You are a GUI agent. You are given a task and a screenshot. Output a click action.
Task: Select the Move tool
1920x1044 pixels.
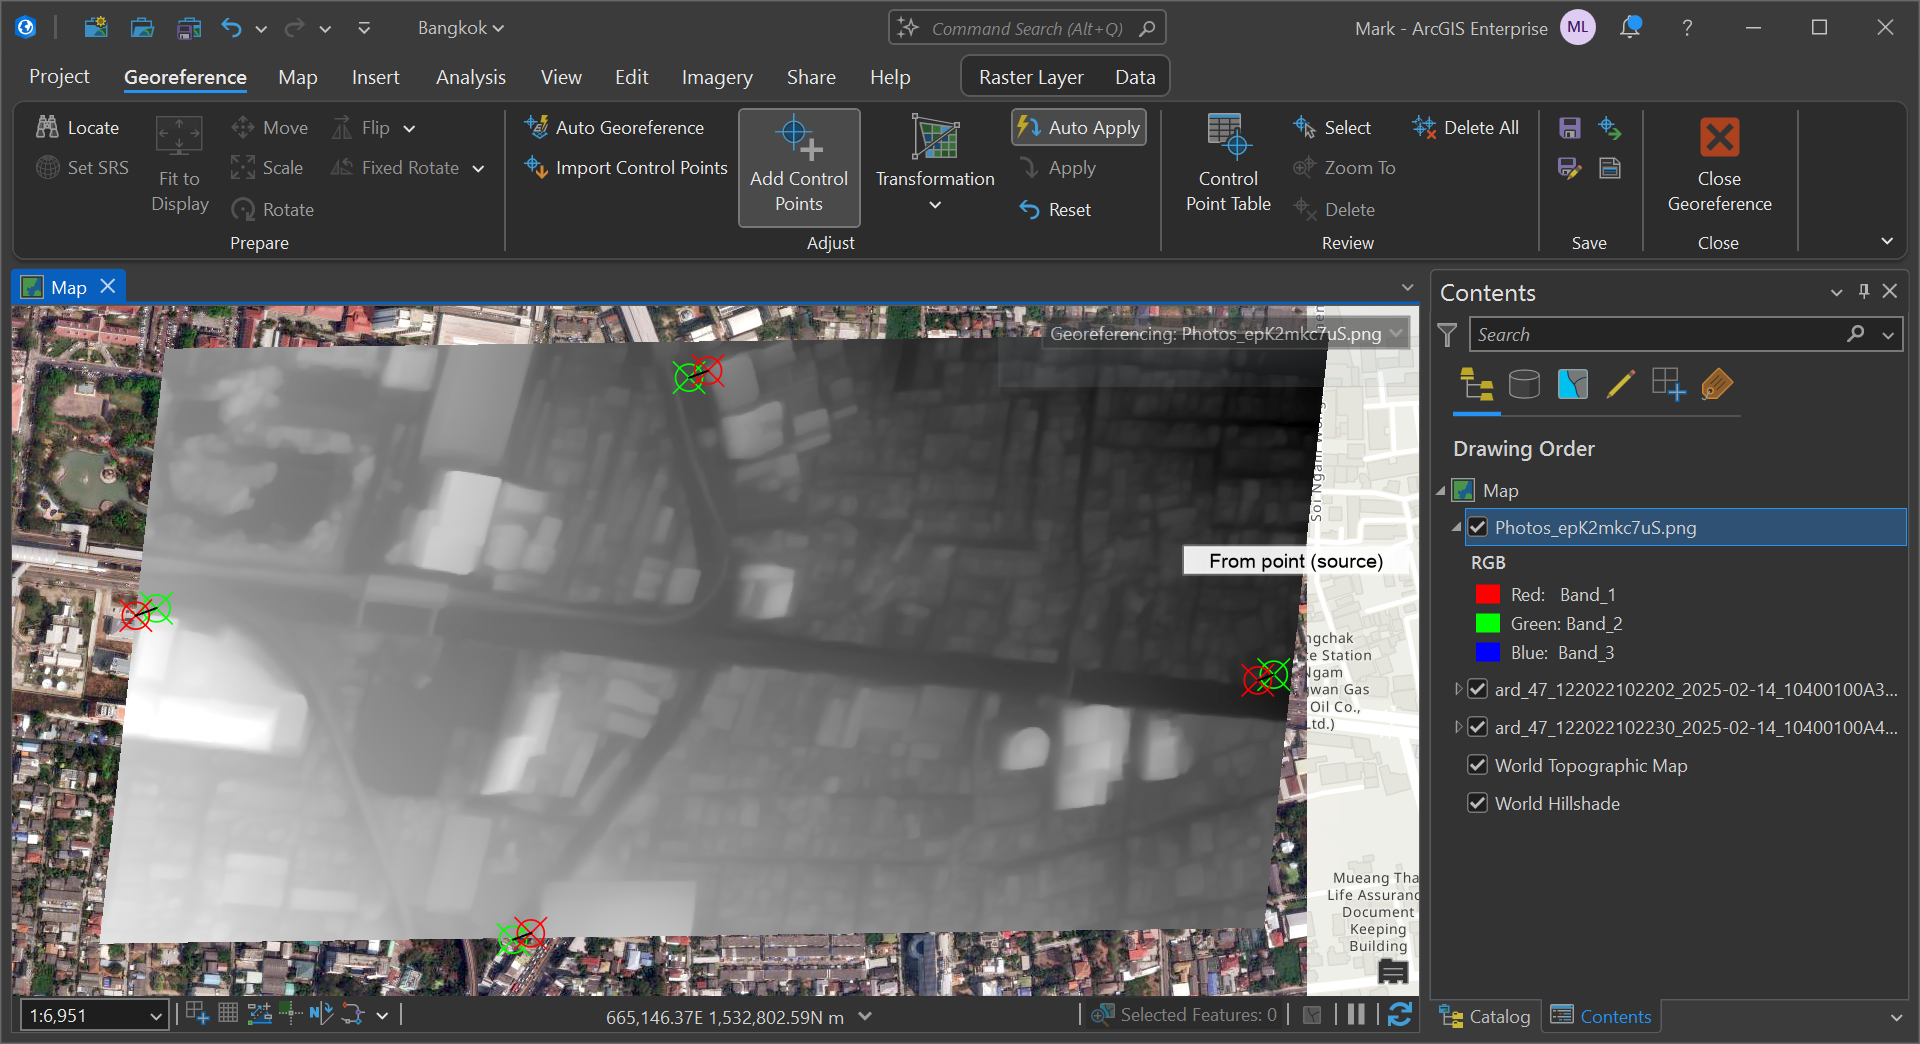(270, 127)
